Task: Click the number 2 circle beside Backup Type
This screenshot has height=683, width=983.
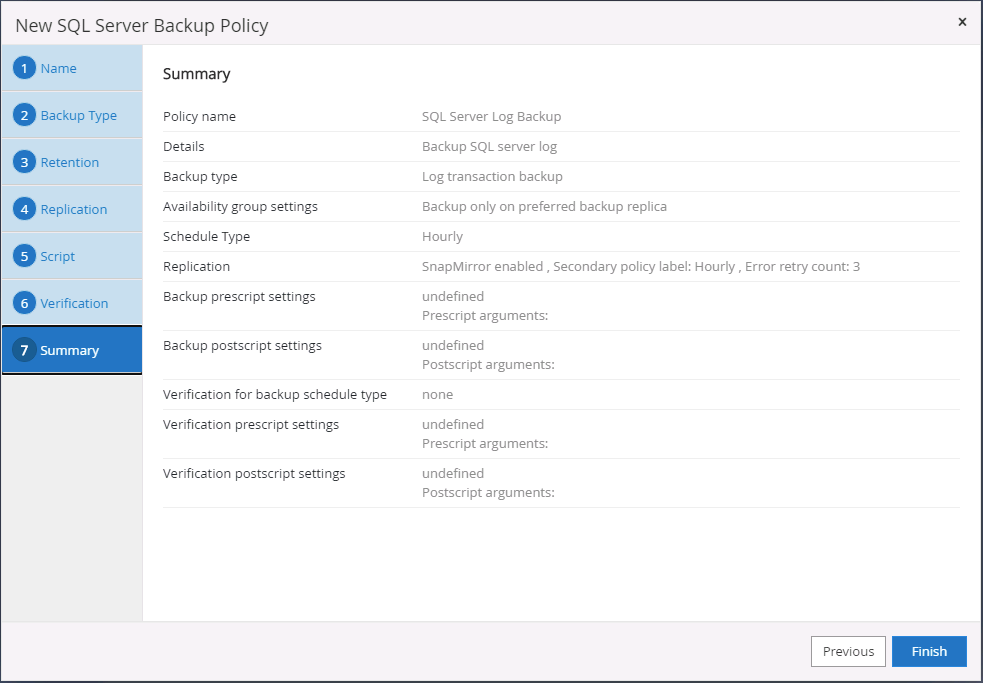Action: [x=25, y=115]
